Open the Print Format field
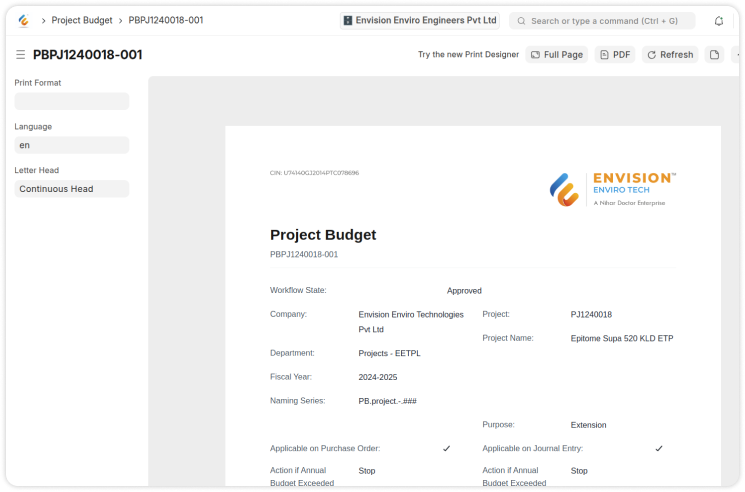This screenshot has width=745, height=492. 72,101
